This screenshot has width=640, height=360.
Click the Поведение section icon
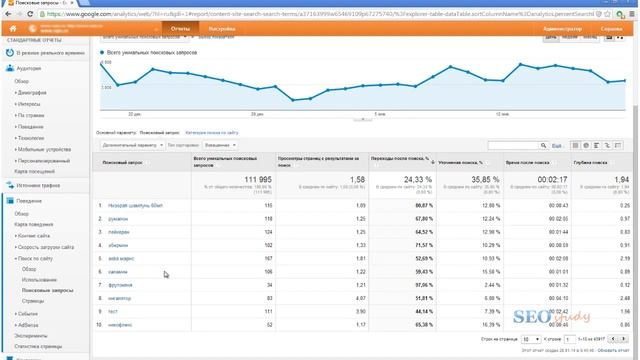click(10, 201)
